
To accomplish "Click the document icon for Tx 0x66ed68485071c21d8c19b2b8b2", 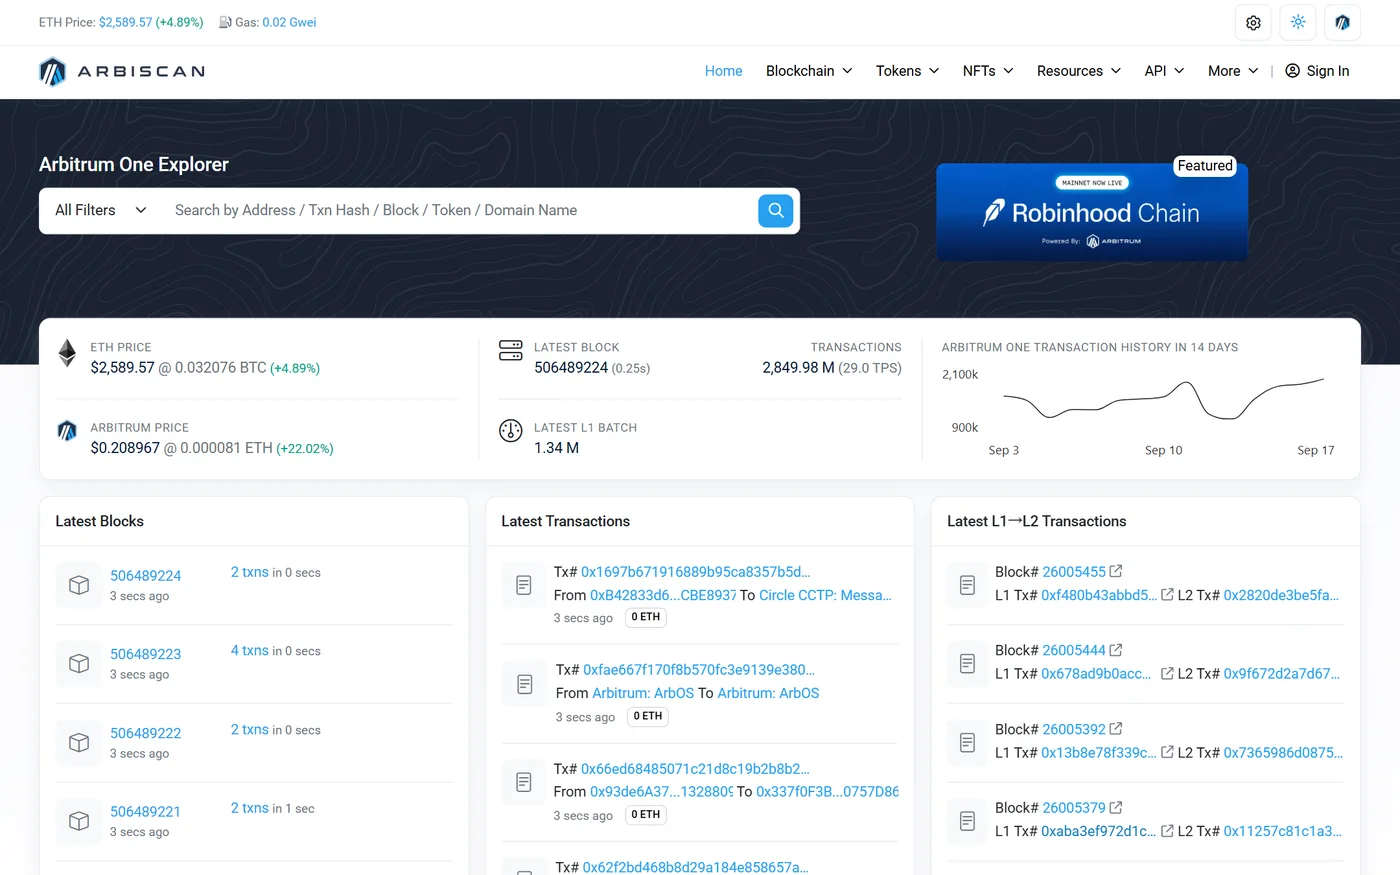I will pyautogui.click(x=524, y=783).
